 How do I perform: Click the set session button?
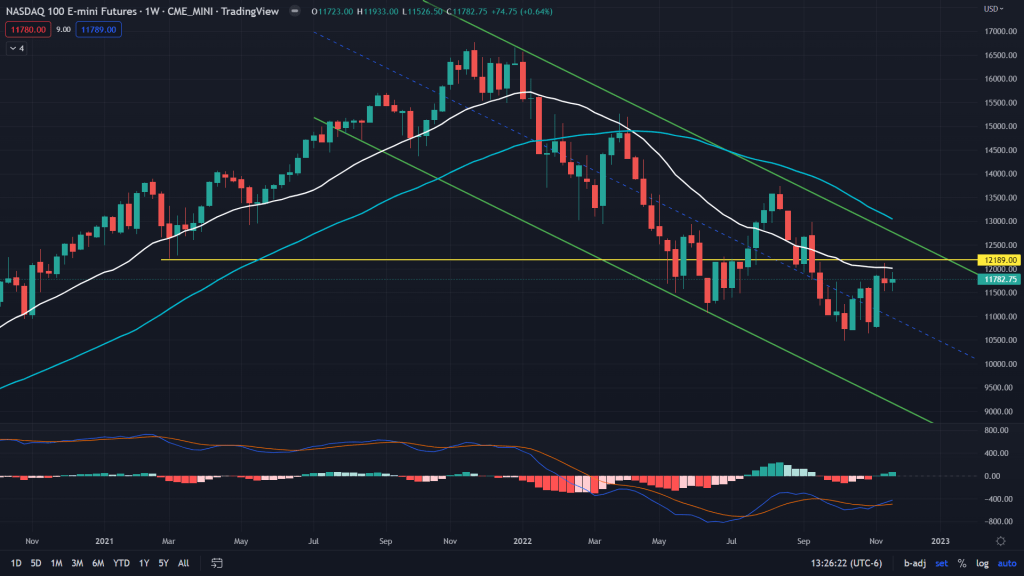click(x=942, y=563)
